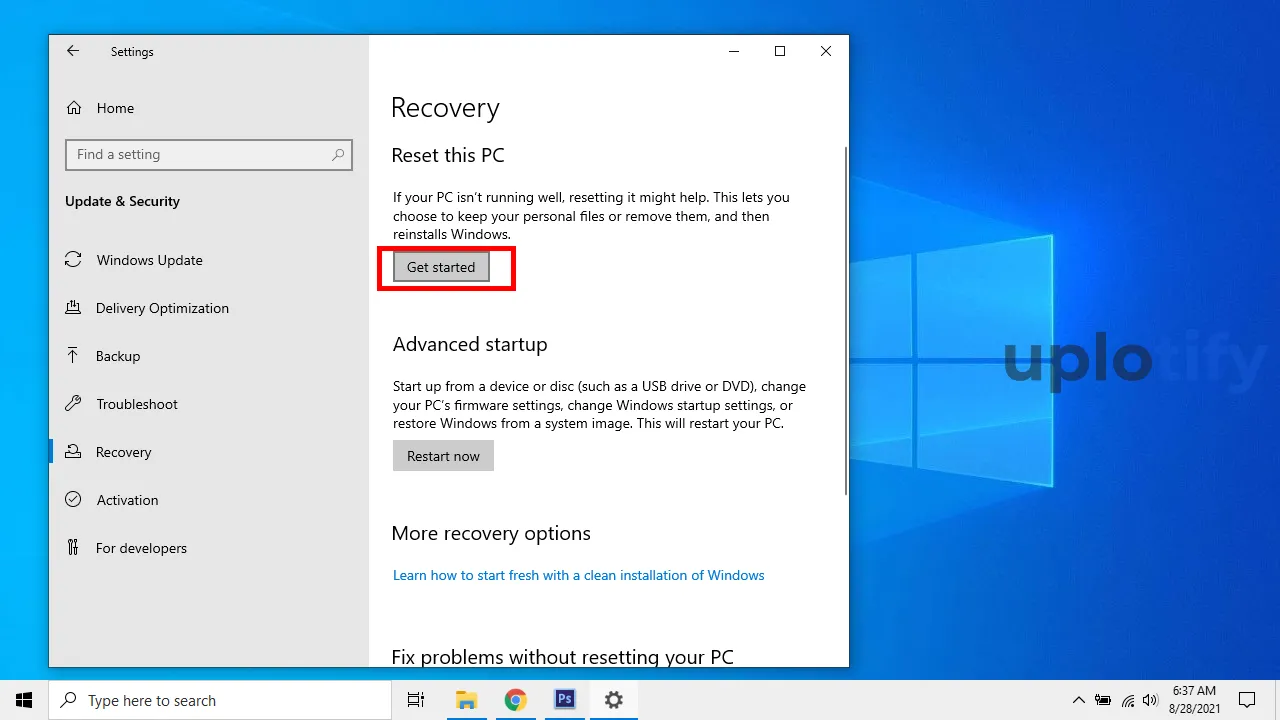Click the Troubleshoot wrench icon
Image resolution: width=1280 pixels, height=720 pixels.
(x=73, y=404)
